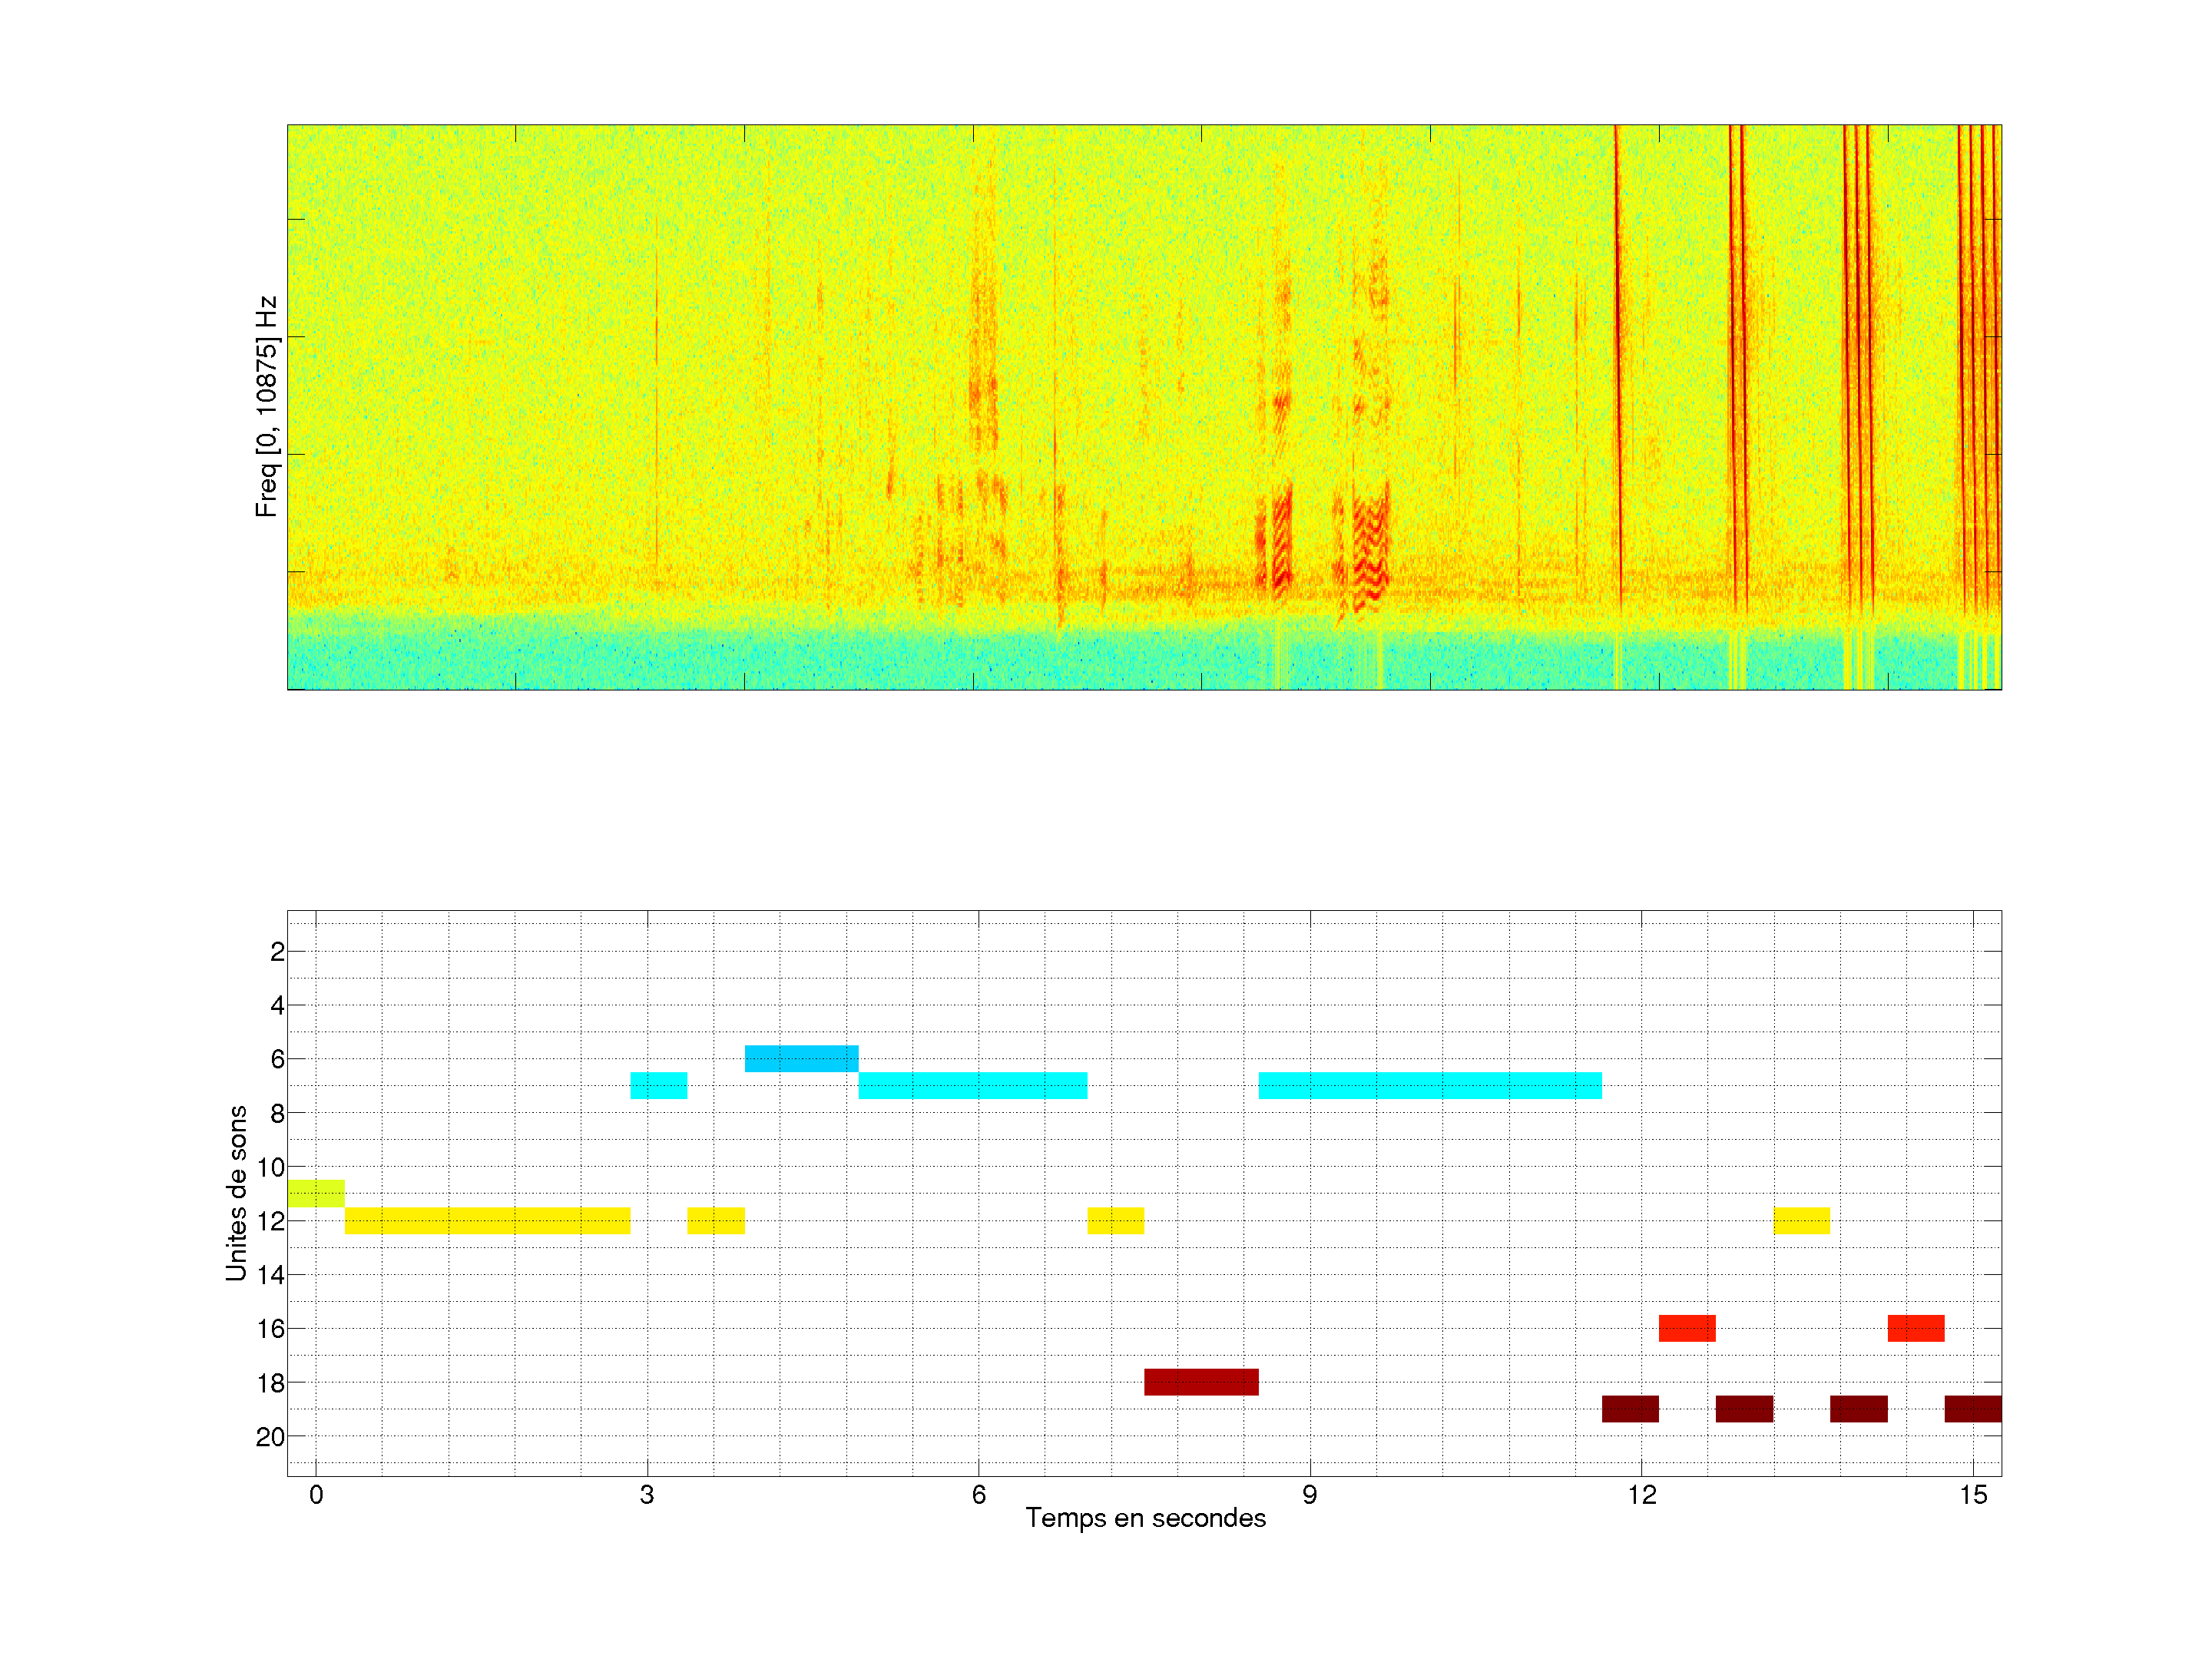Click the y-axis tick label 20
Image resolution: width=2212 pixels, height=1659 pixels.
point(270,1437)
